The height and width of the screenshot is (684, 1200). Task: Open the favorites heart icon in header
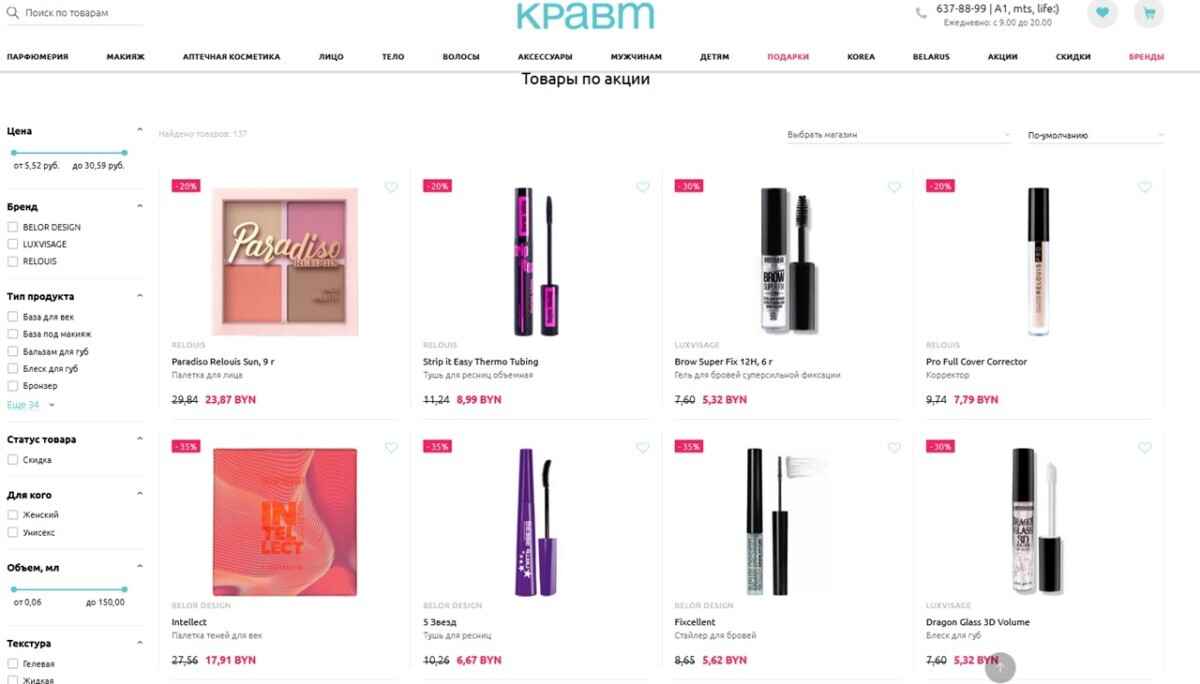pyautogui.click(x=1102, y=13)
